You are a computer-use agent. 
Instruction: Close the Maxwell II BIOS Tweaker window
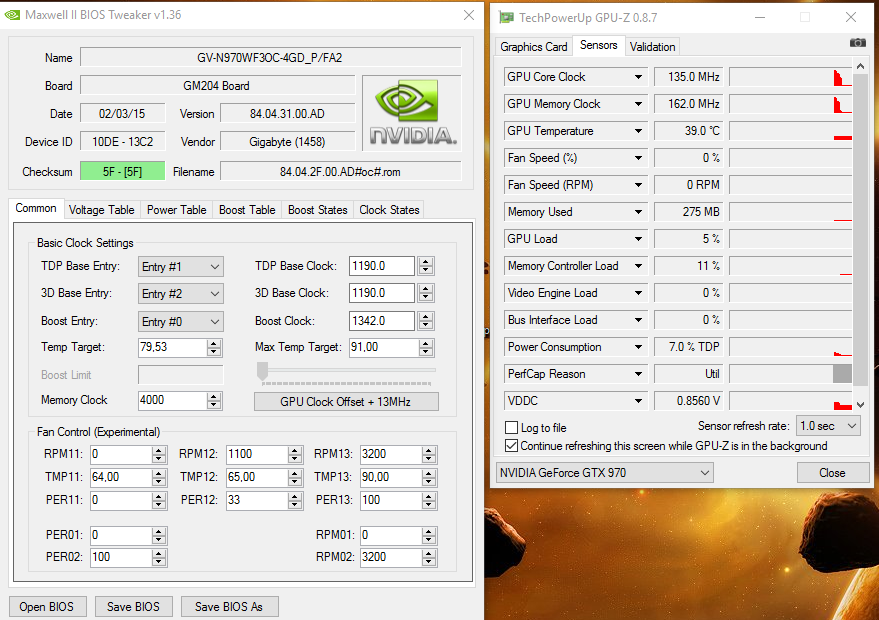[x=469, y=15]
